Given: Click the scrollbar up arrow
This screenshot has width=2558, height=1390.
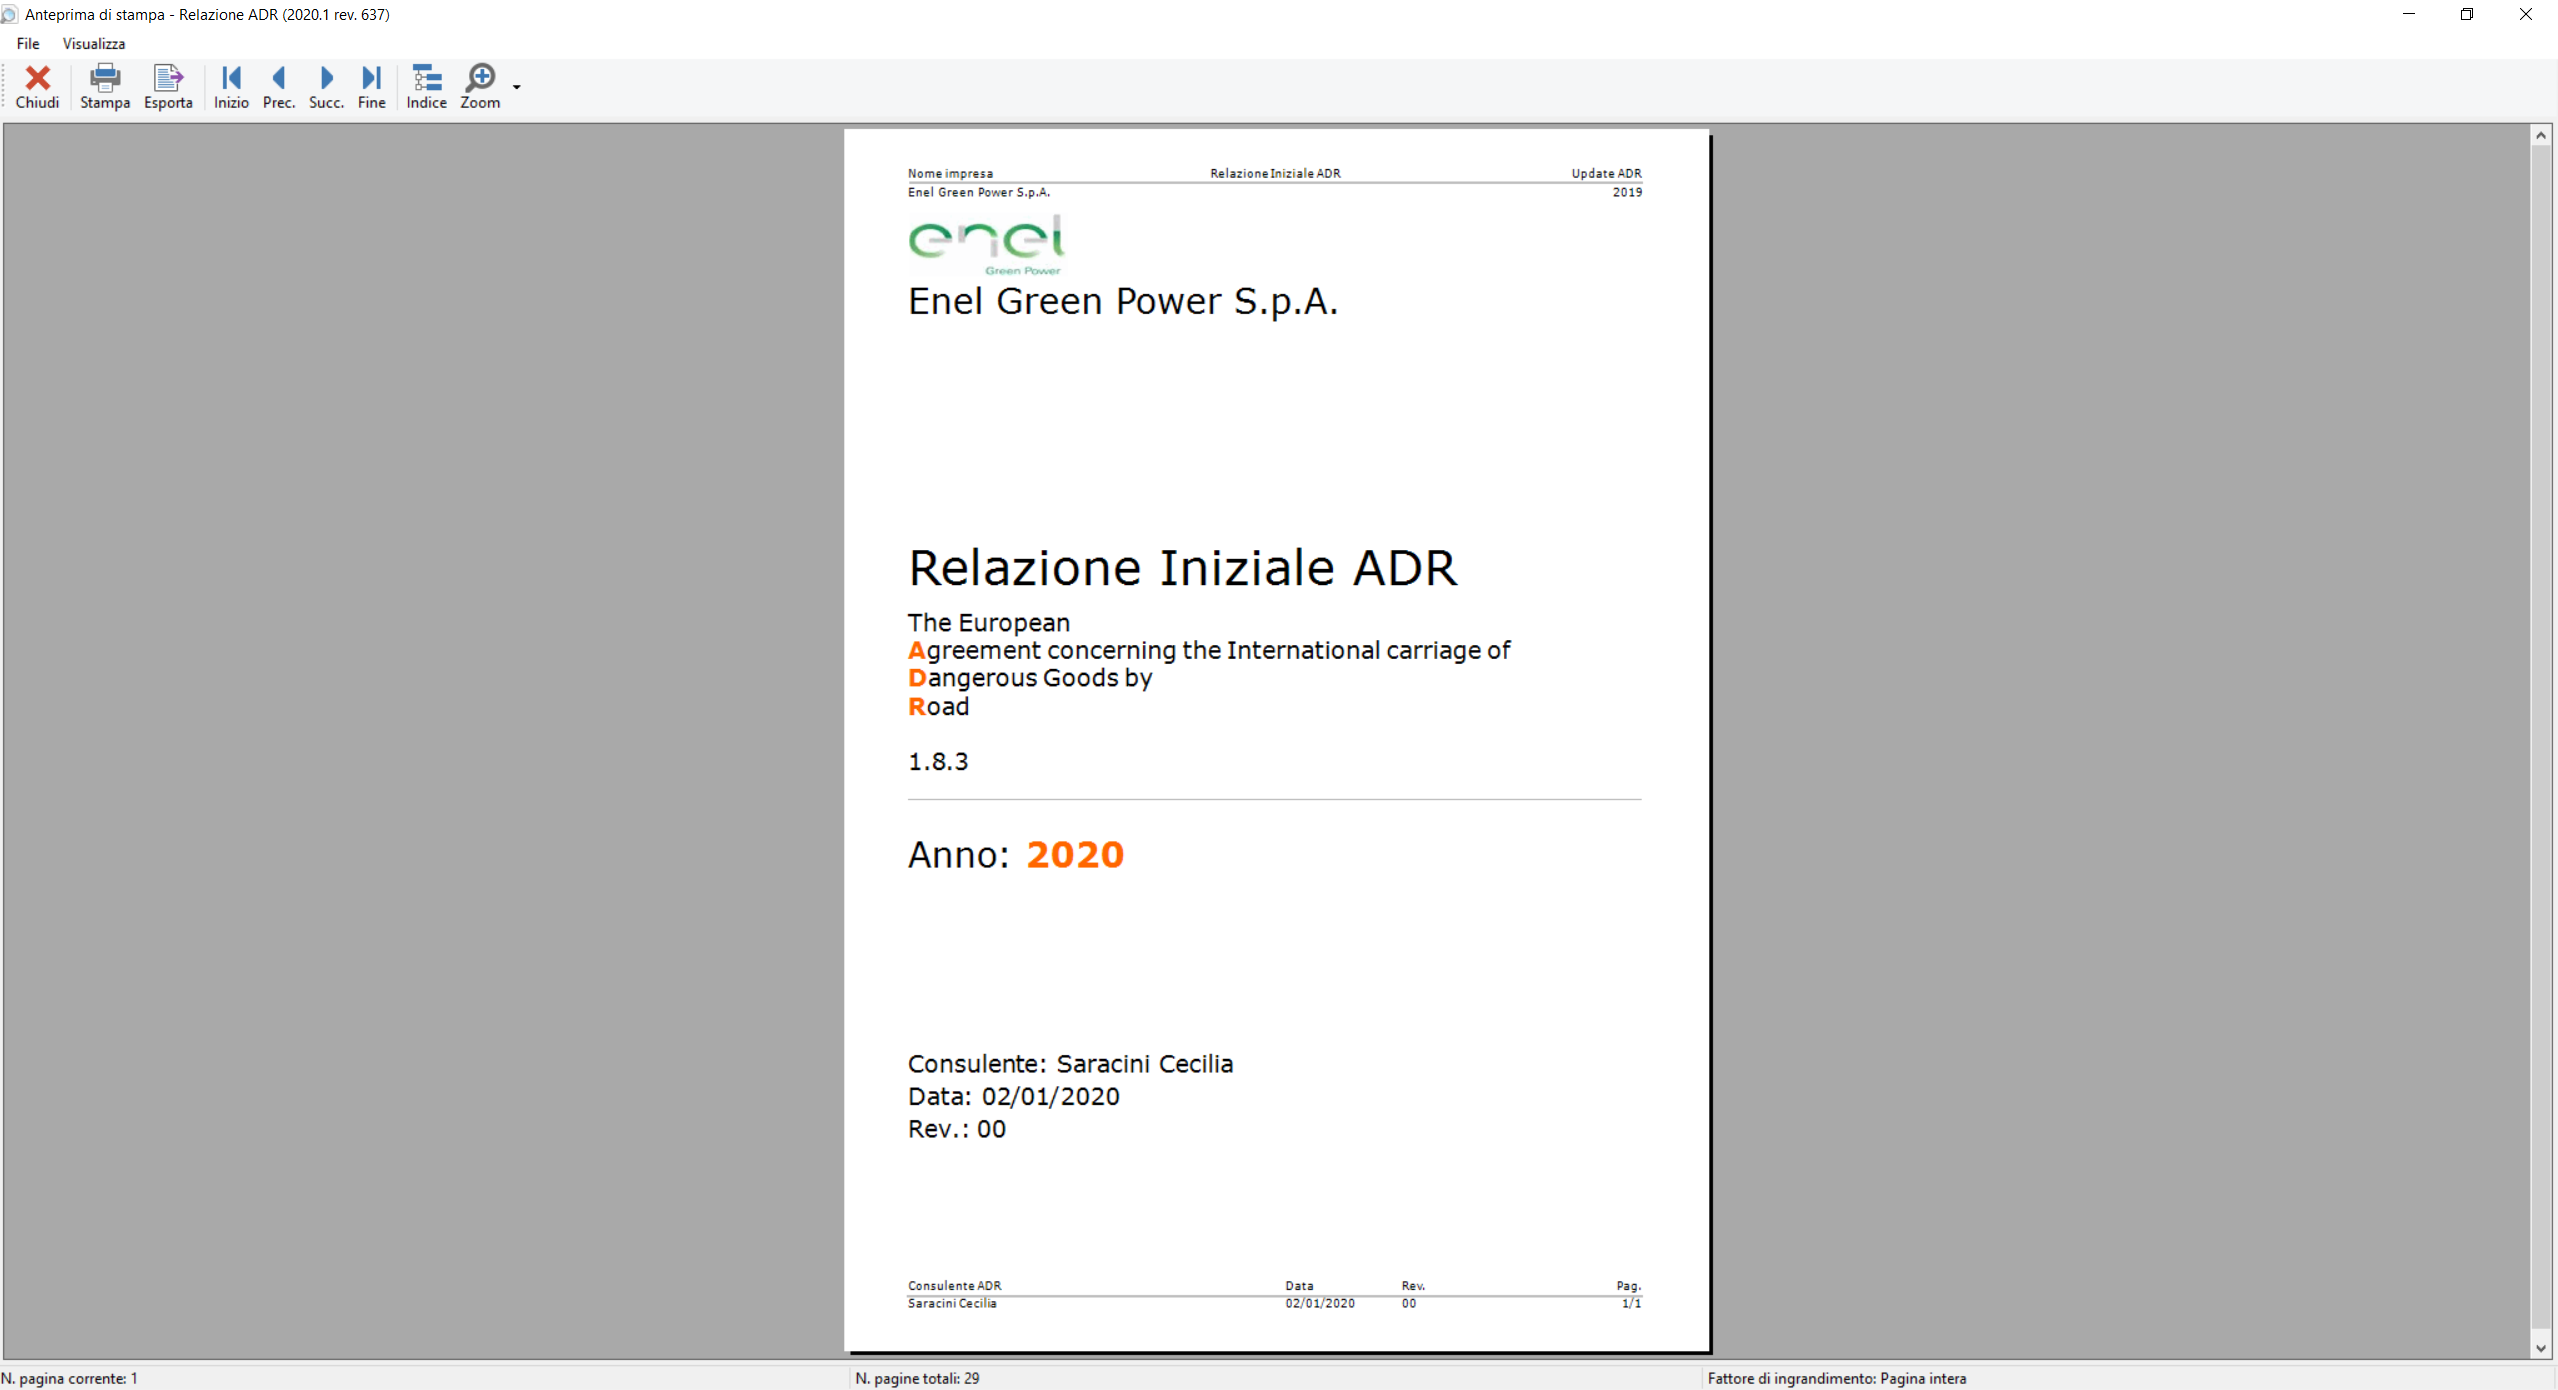Looking at the screenshot, I should coord(2541,135).
